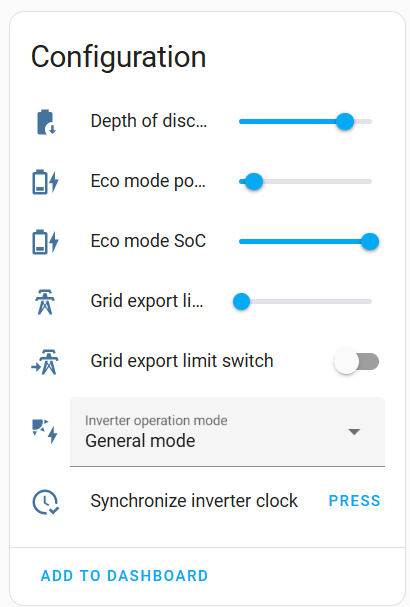Viewport: 410px width, 607px height.
Task: Click the Depth of discharge slider handle
Action: (345, 122)
